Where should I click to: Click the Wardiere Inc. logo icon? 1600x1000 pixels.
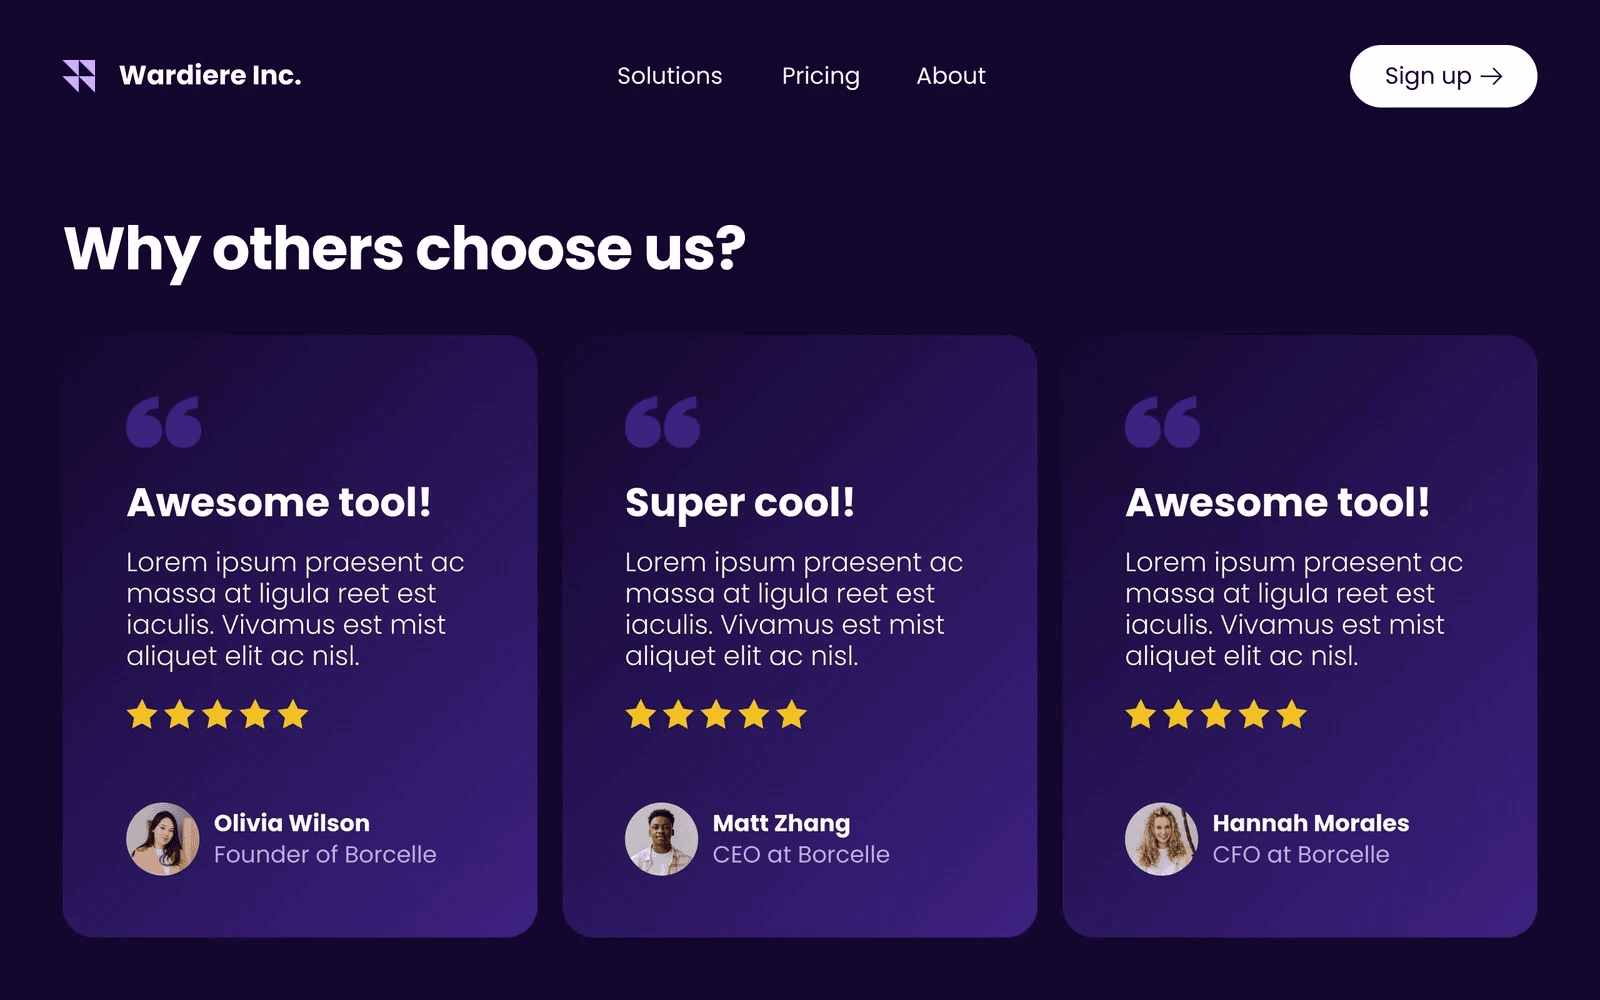pos(79,76)
